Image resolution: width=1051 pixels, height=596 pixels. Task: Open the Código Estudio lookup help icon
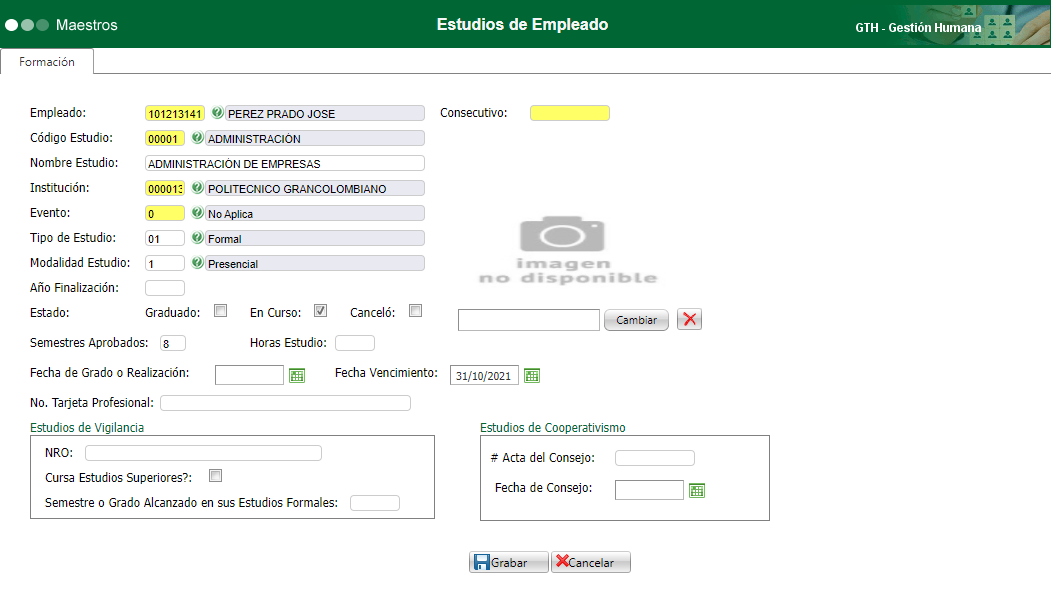click(198, 137)
